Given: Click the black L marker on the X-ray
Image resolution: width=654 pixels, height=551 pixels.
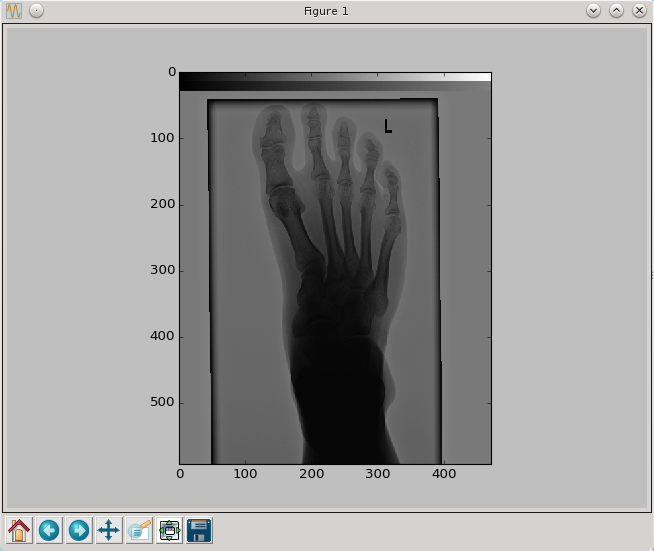Looking at the screenshot, I should (387, 126).
